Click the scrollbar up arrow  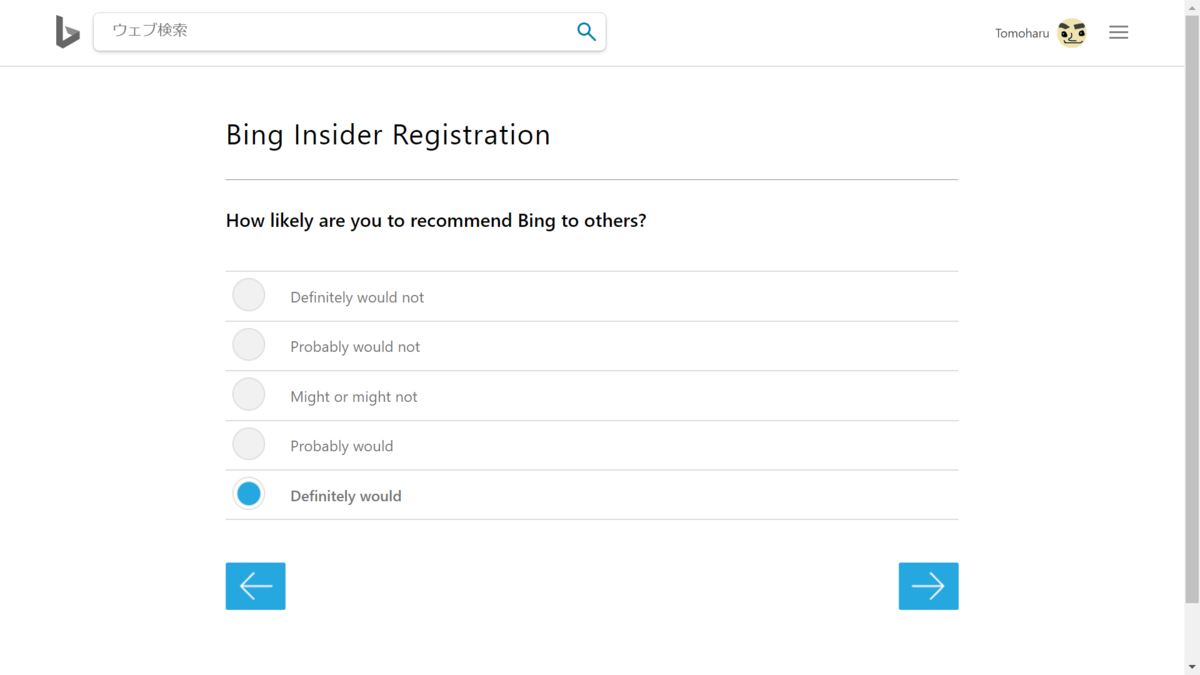pos(1192,8)
